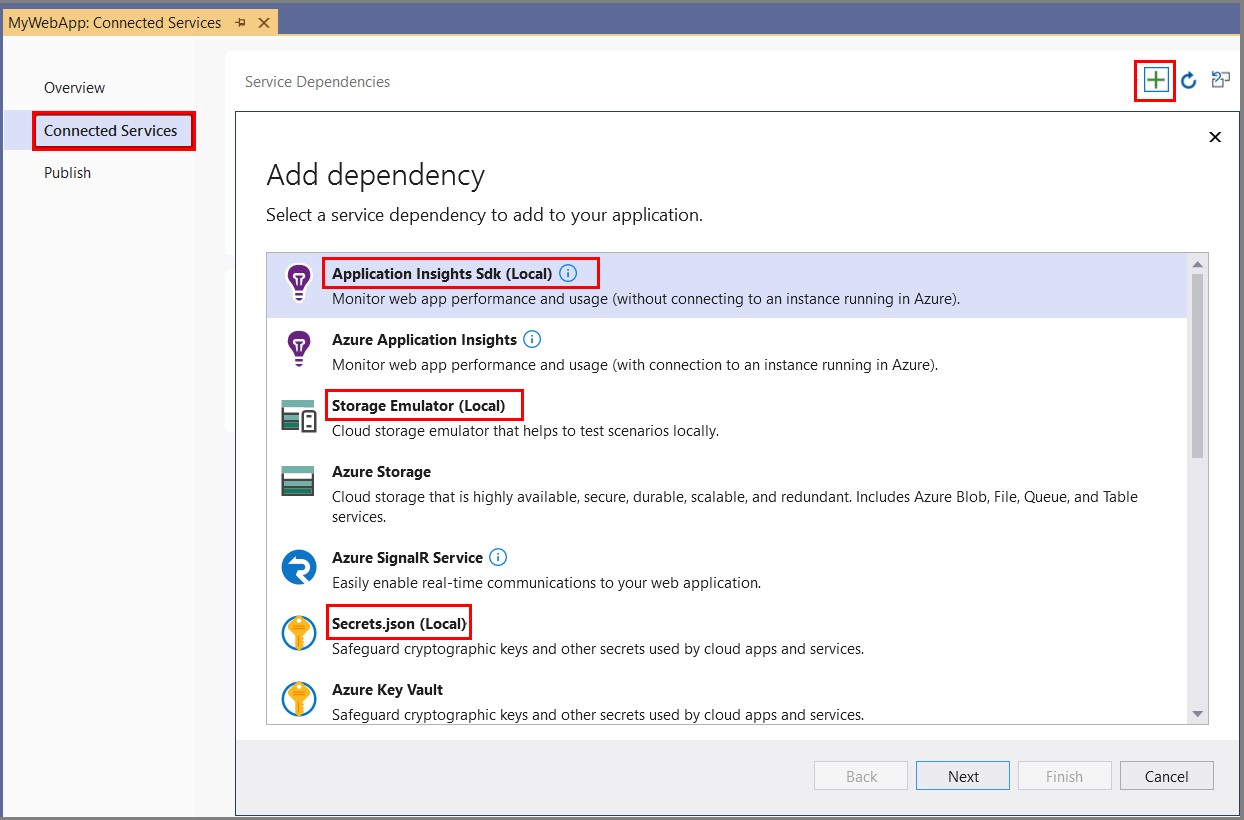Select Azure Key Vault dependency
Screen dimensions: 1244x820
point(727,698)
